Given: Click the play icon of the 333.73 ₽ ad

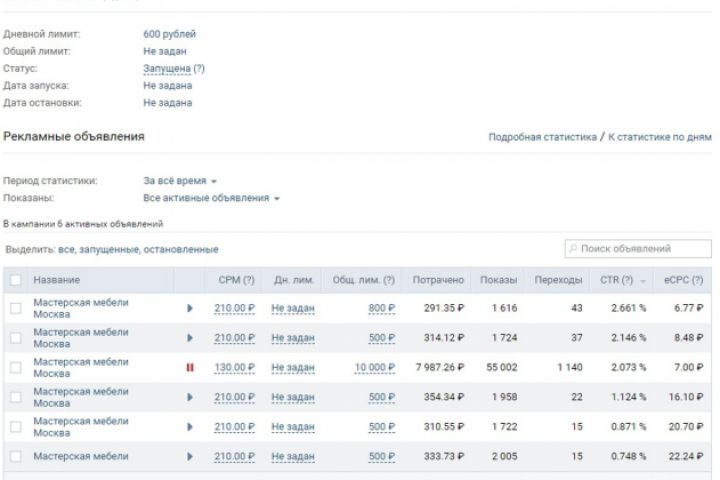Looking at the screenshot, I should [x=190, y=457].
